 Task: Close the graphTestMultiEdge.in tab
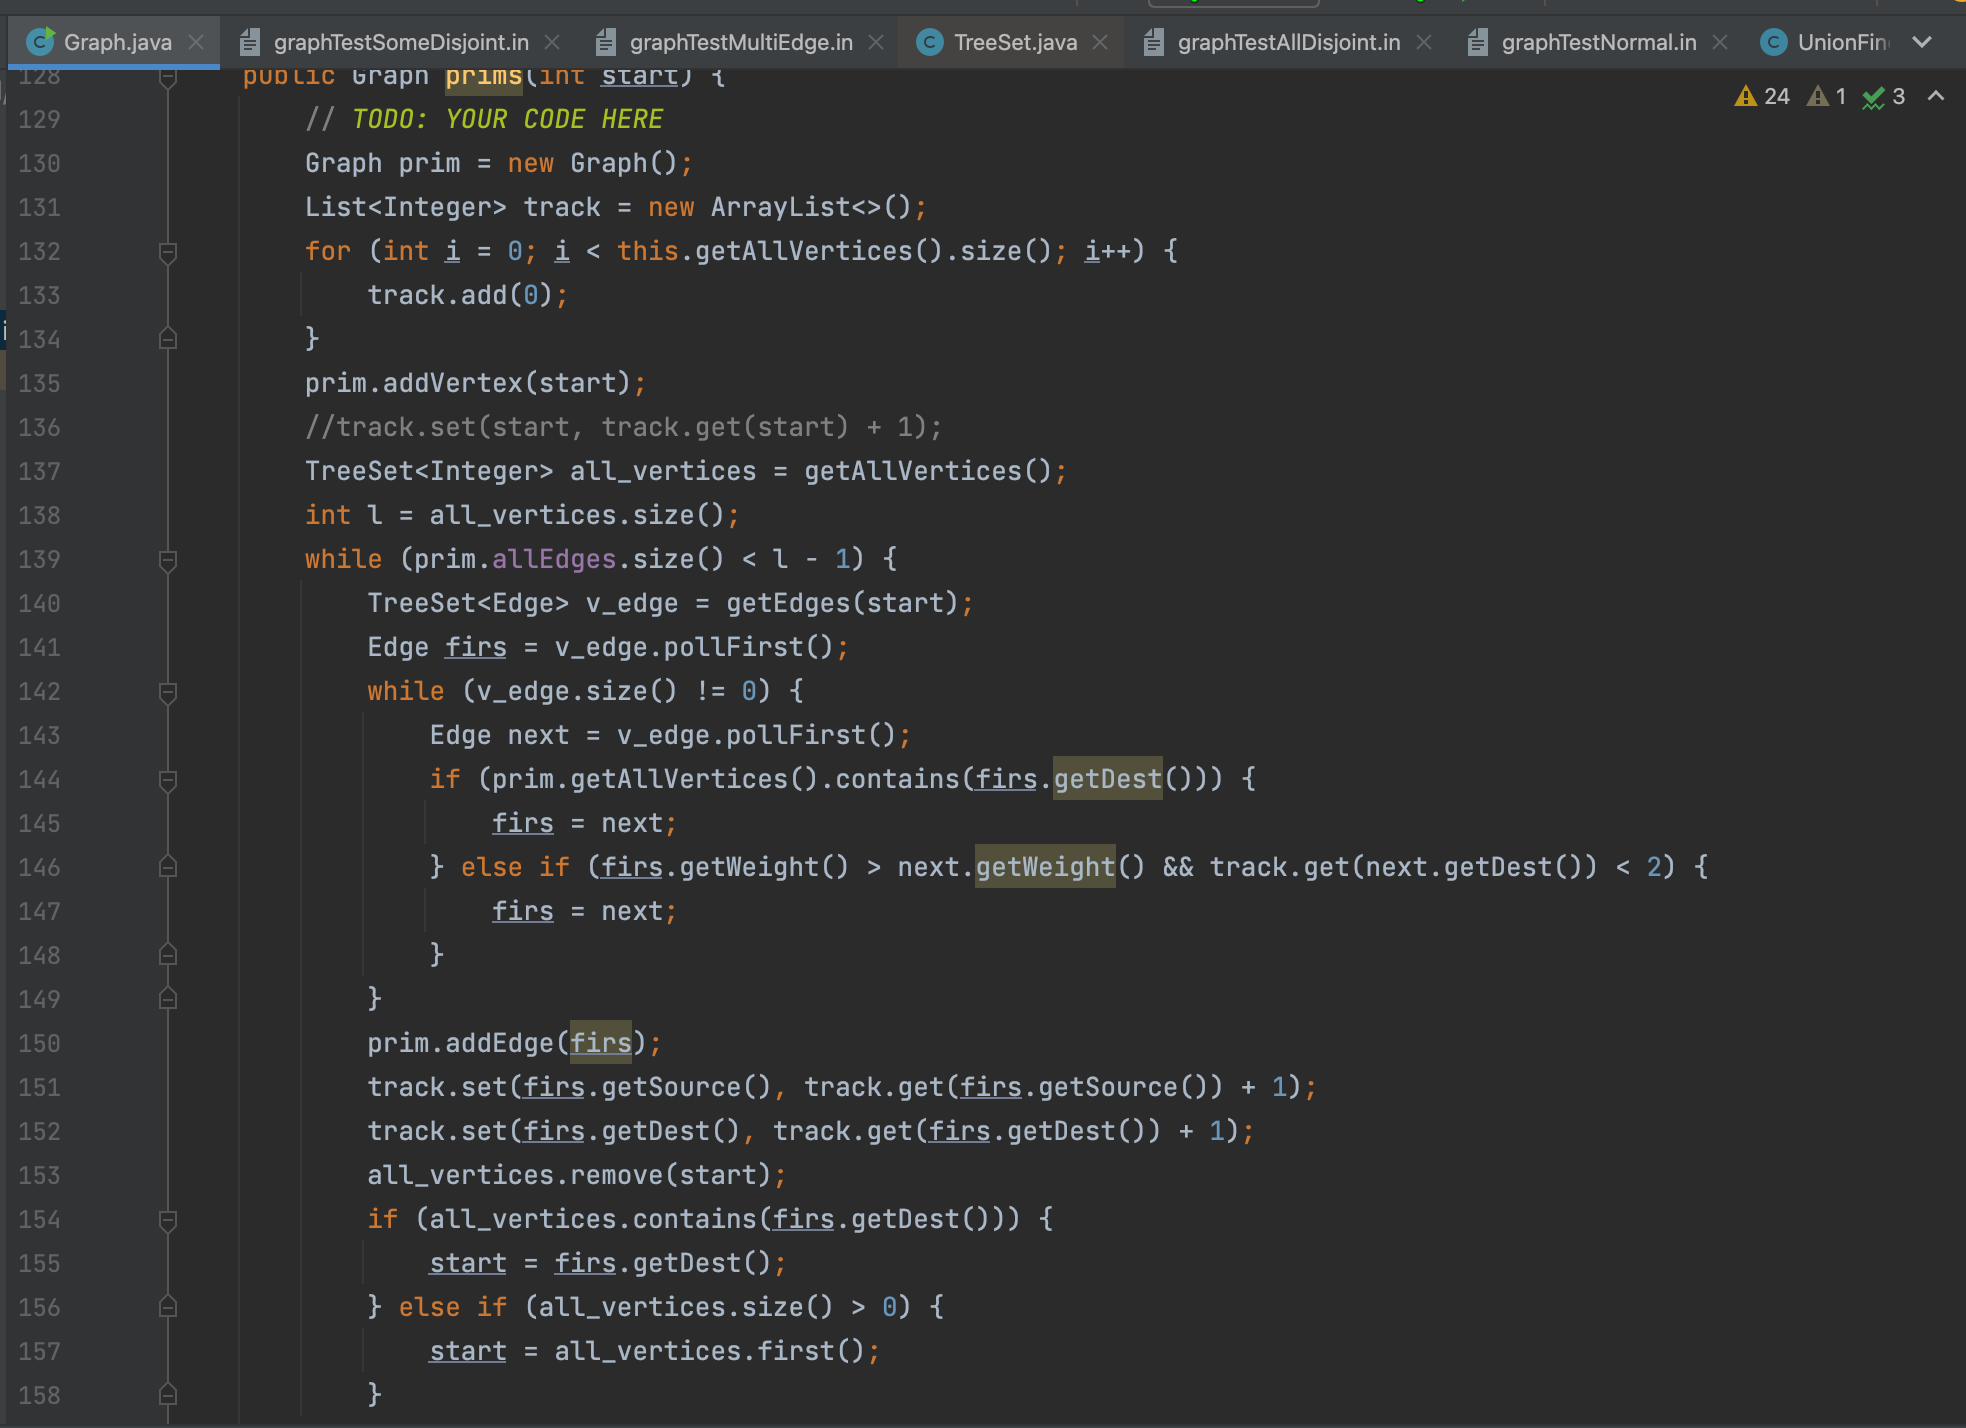point(876,42)
